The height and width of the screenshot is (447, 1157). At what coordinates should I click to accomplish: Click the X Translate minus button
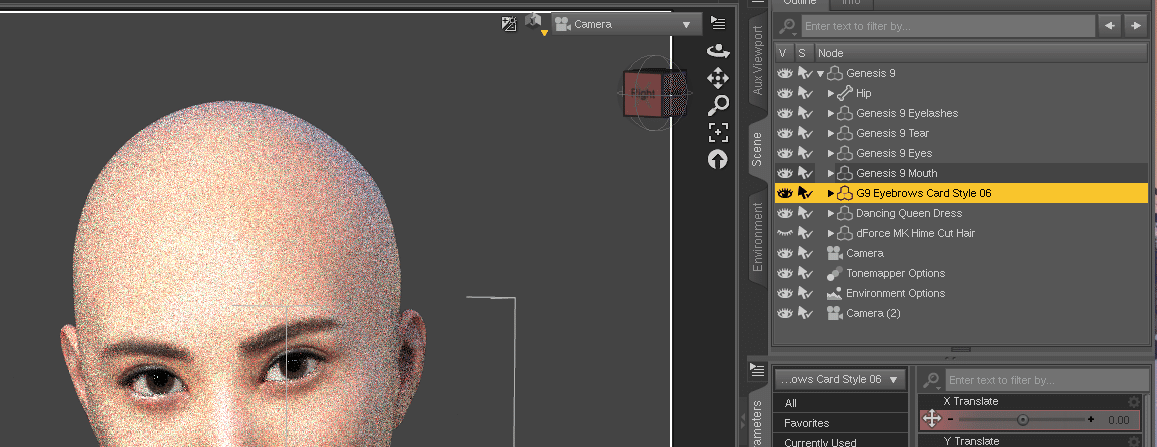click(x=950, y=420)
